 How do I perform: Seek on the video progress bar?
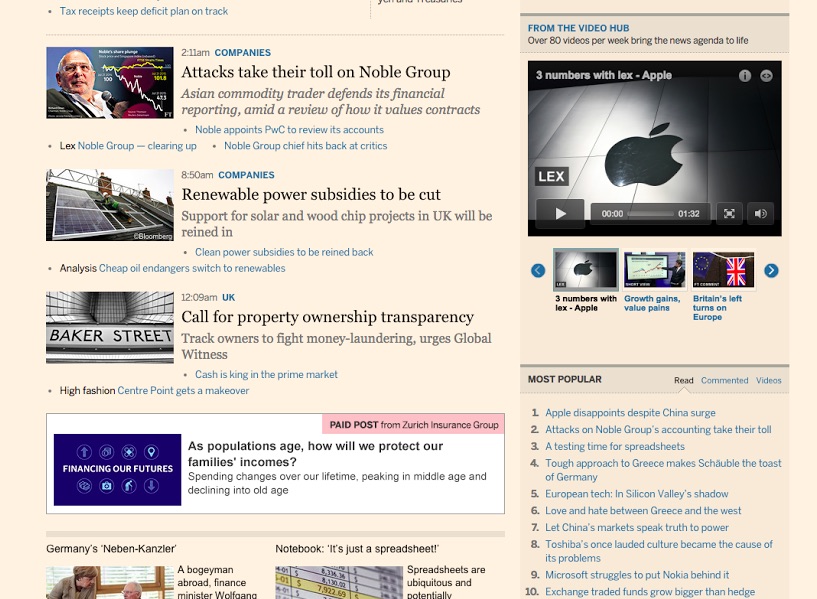click(650, 214)
